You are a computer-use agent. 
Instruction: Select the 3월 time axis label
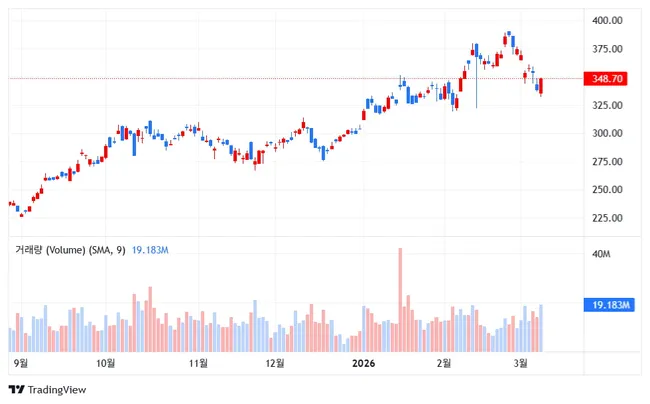click(x=521, y=363)
